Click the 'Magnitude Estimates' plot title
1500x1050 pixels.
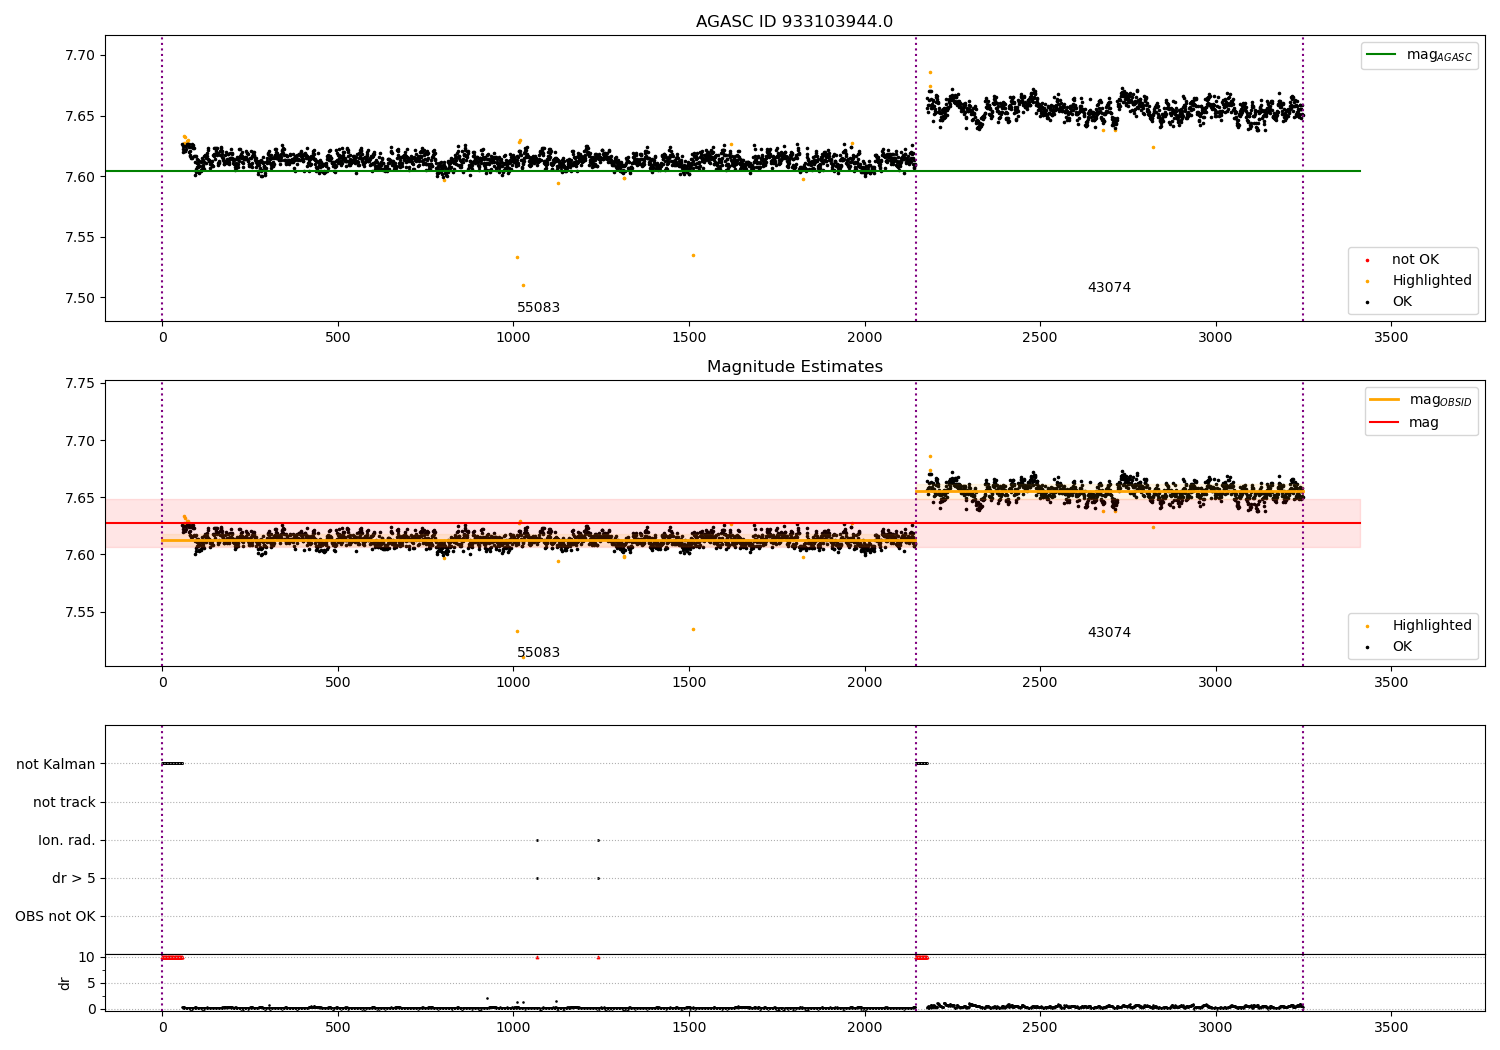[x=794, y=367]
